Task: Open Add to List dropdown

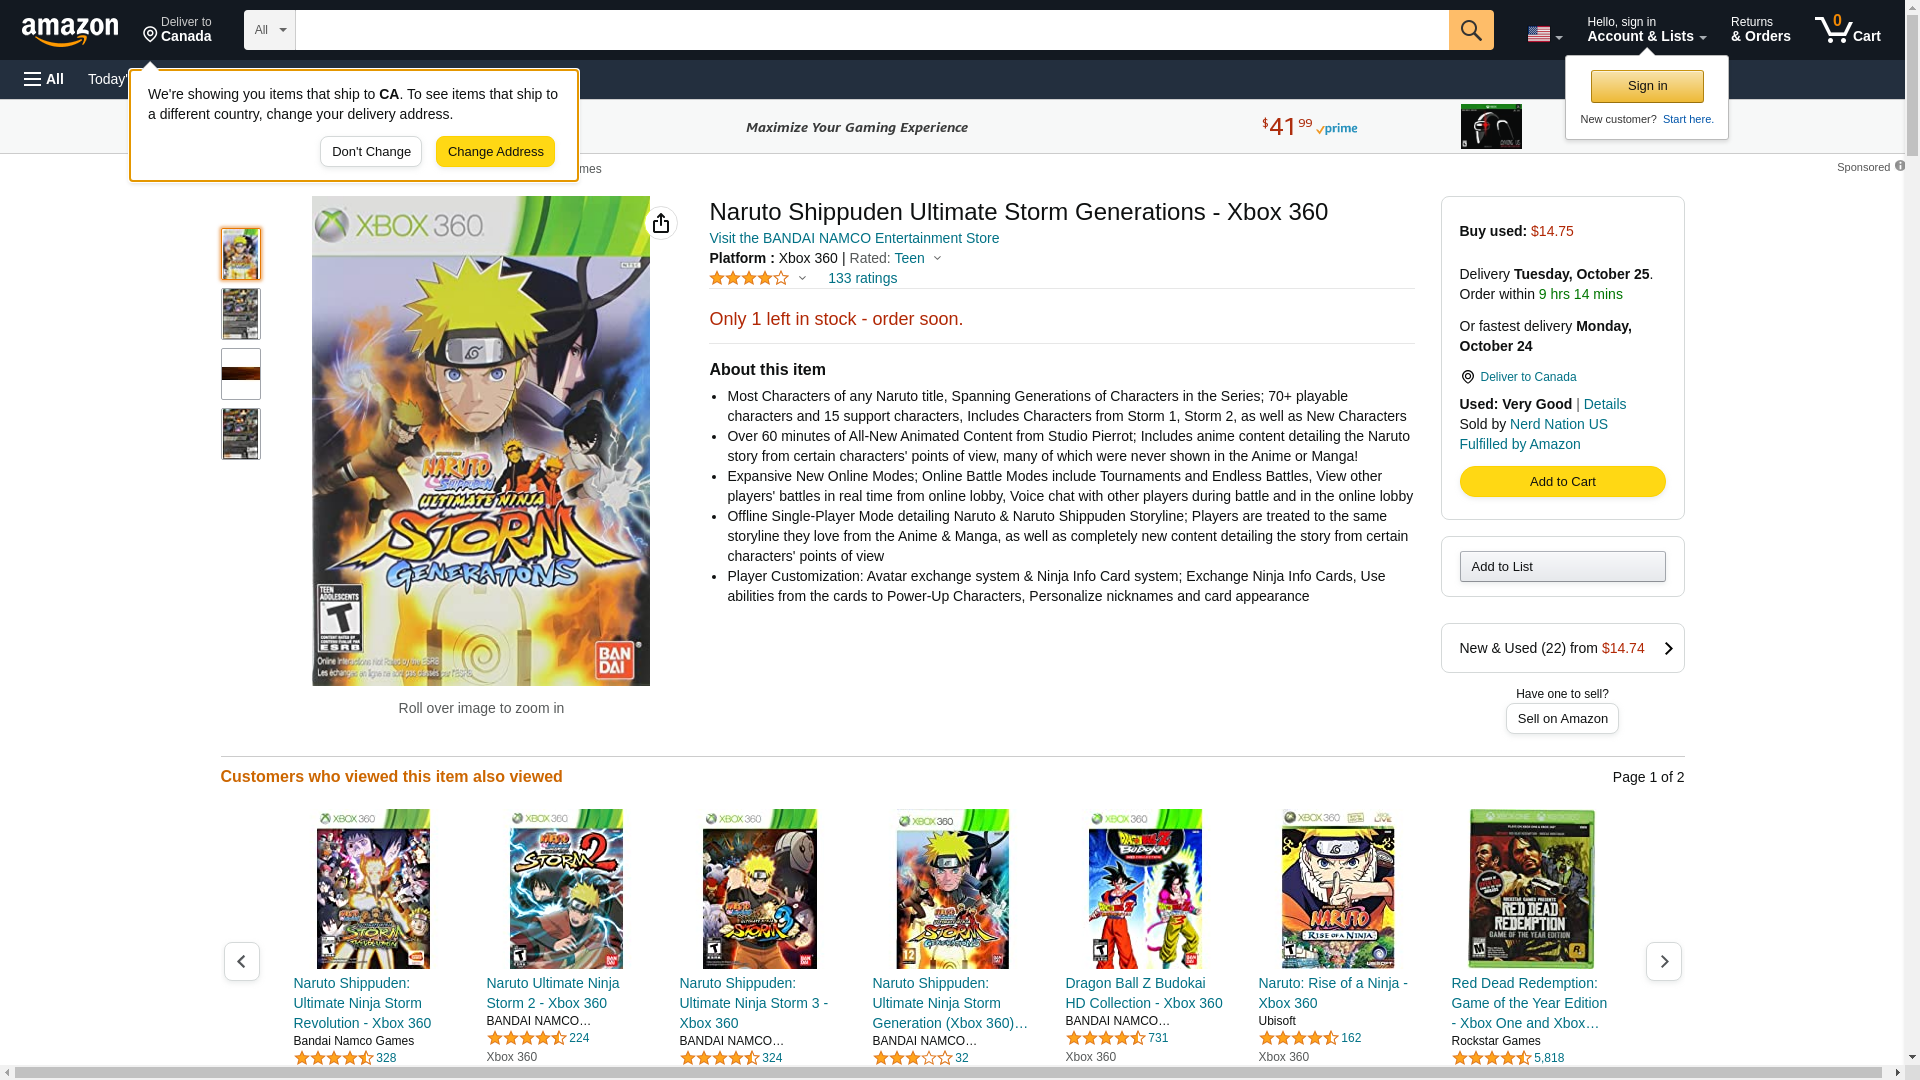Action: 1561,567
